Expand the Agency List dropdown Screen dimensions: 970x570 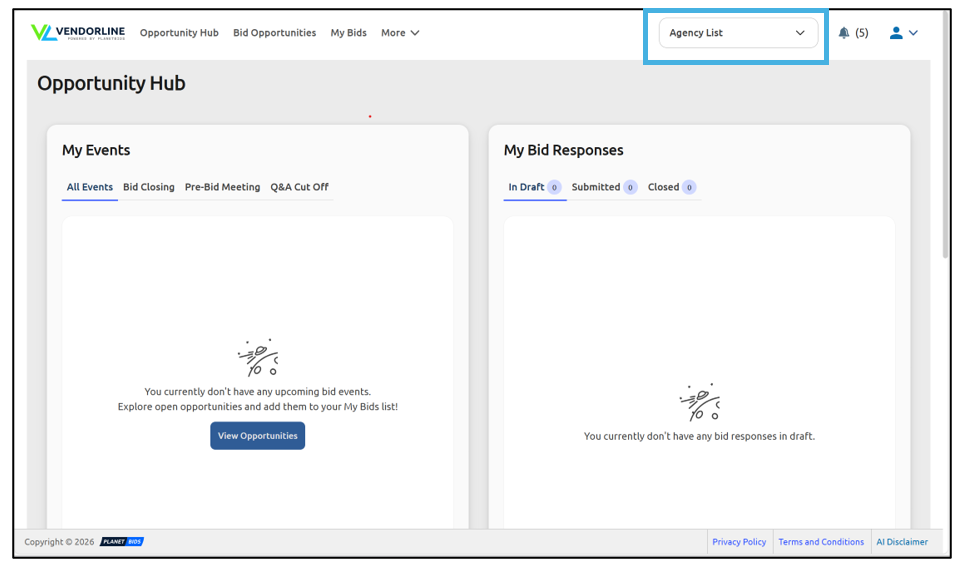pos(738,33)
